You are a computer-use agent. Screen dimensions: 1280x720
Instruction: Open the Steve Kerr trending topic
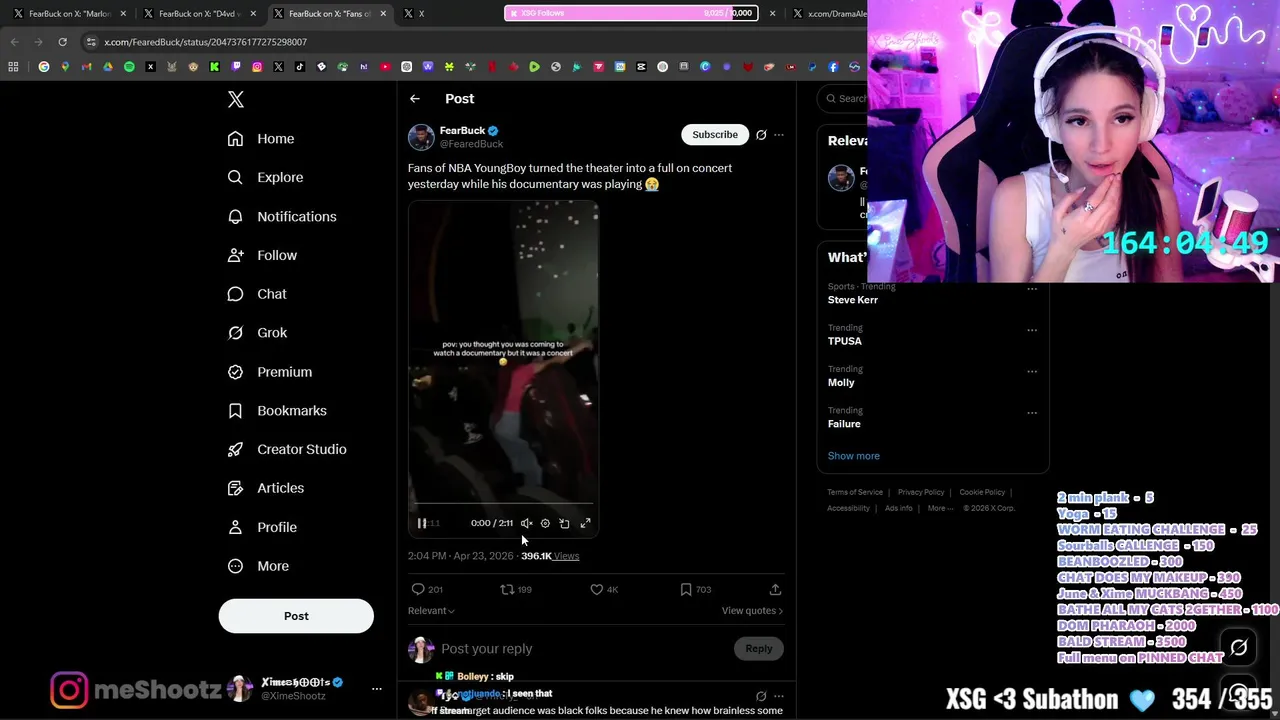click(x=853, y=300)
